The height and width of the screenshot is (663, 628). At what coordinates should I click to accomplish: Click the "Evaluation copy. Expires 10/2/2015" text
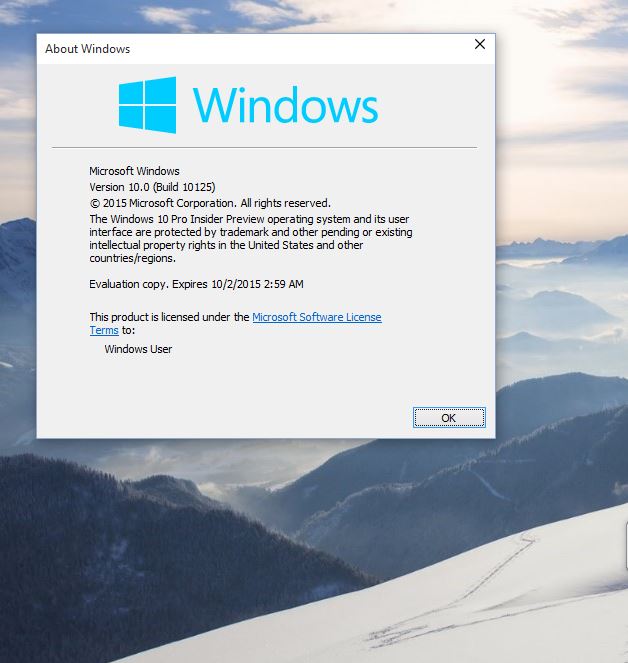click(196, 284)
